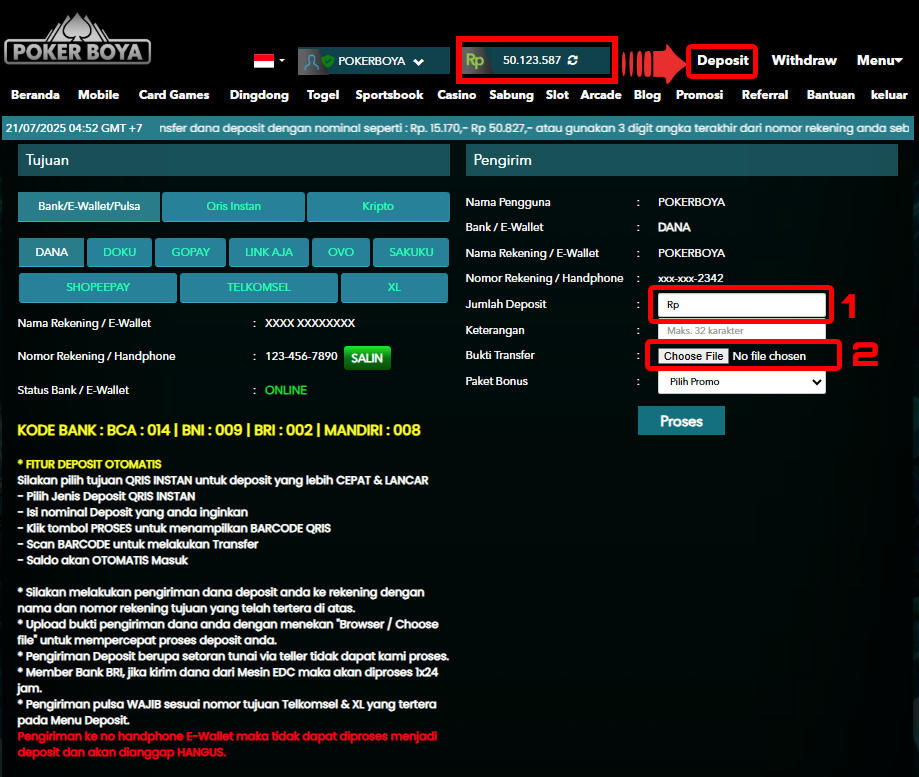Refresh balance with the reload icon
The width and height of the screenshot is (919, 777).
(x=573, y=60)
